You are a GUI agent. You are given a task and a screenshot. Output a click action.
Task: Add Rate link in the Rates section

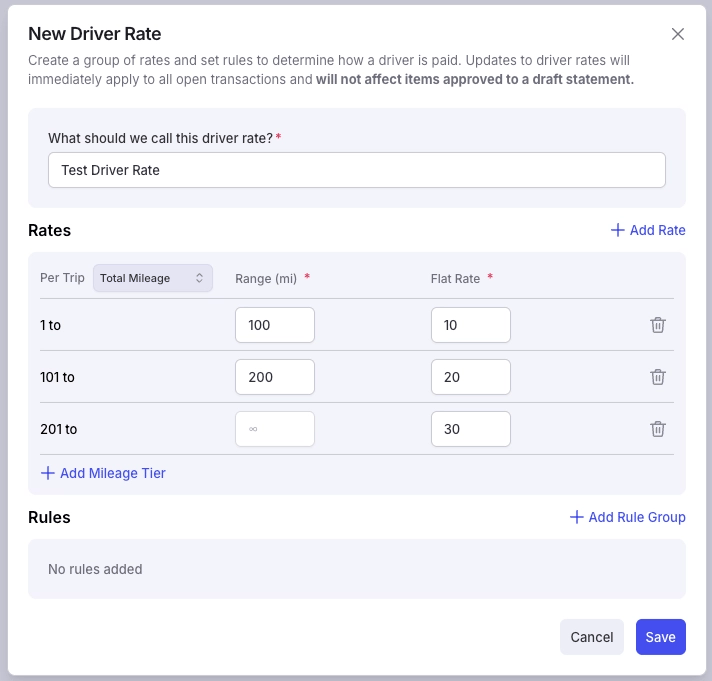(648, 230)
